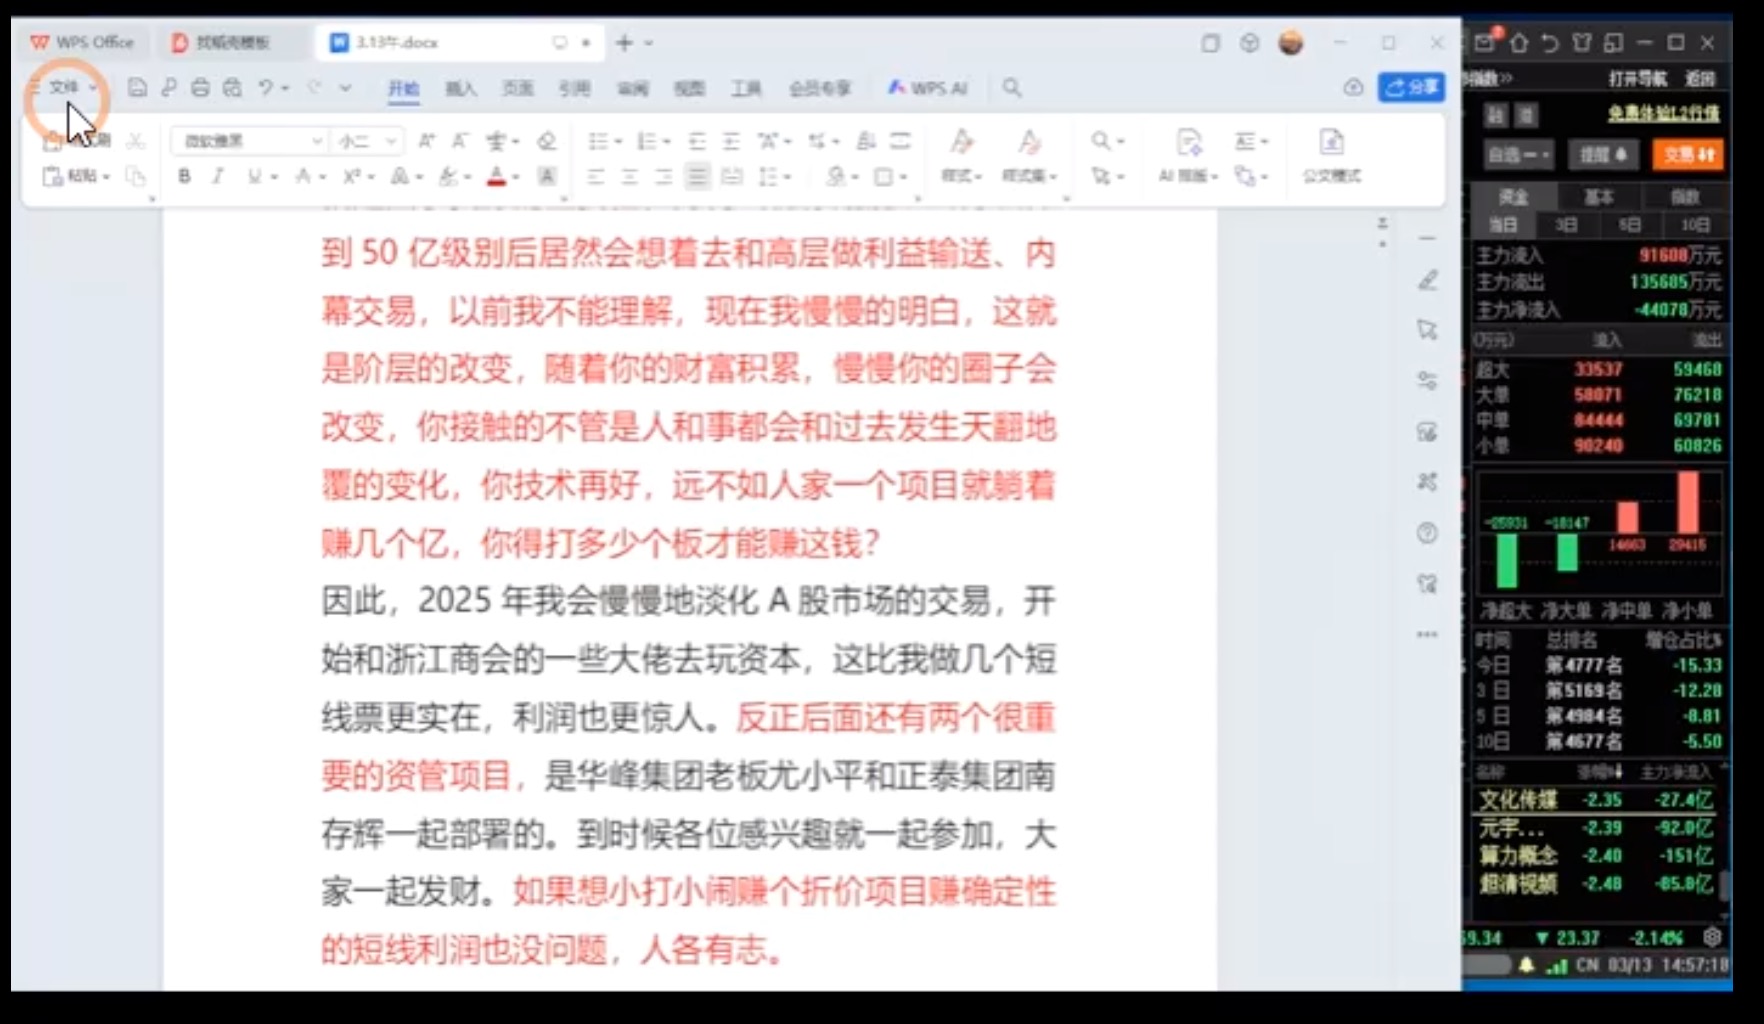Click the 交易 button in the stock panel

tap(1687, 156)
